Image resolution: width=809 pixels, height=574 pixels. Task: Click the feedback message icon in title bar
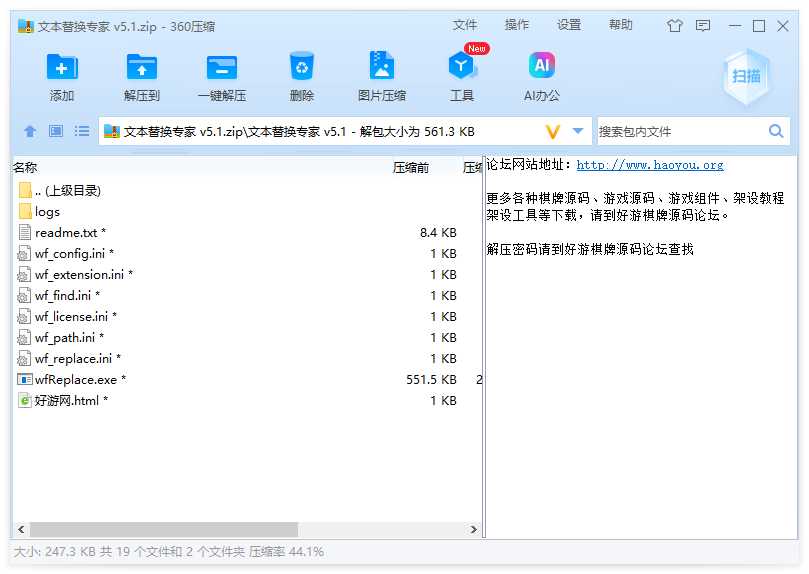coord(703,25)
